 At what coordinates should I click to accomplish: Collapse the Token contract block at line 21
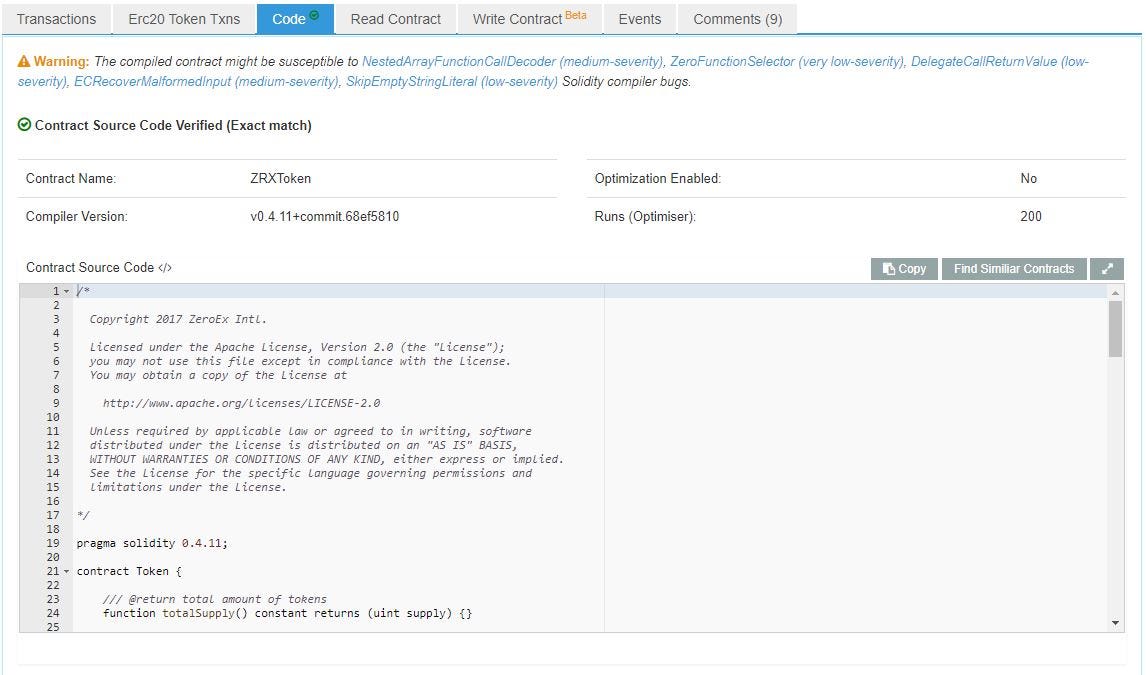[67, 570]
